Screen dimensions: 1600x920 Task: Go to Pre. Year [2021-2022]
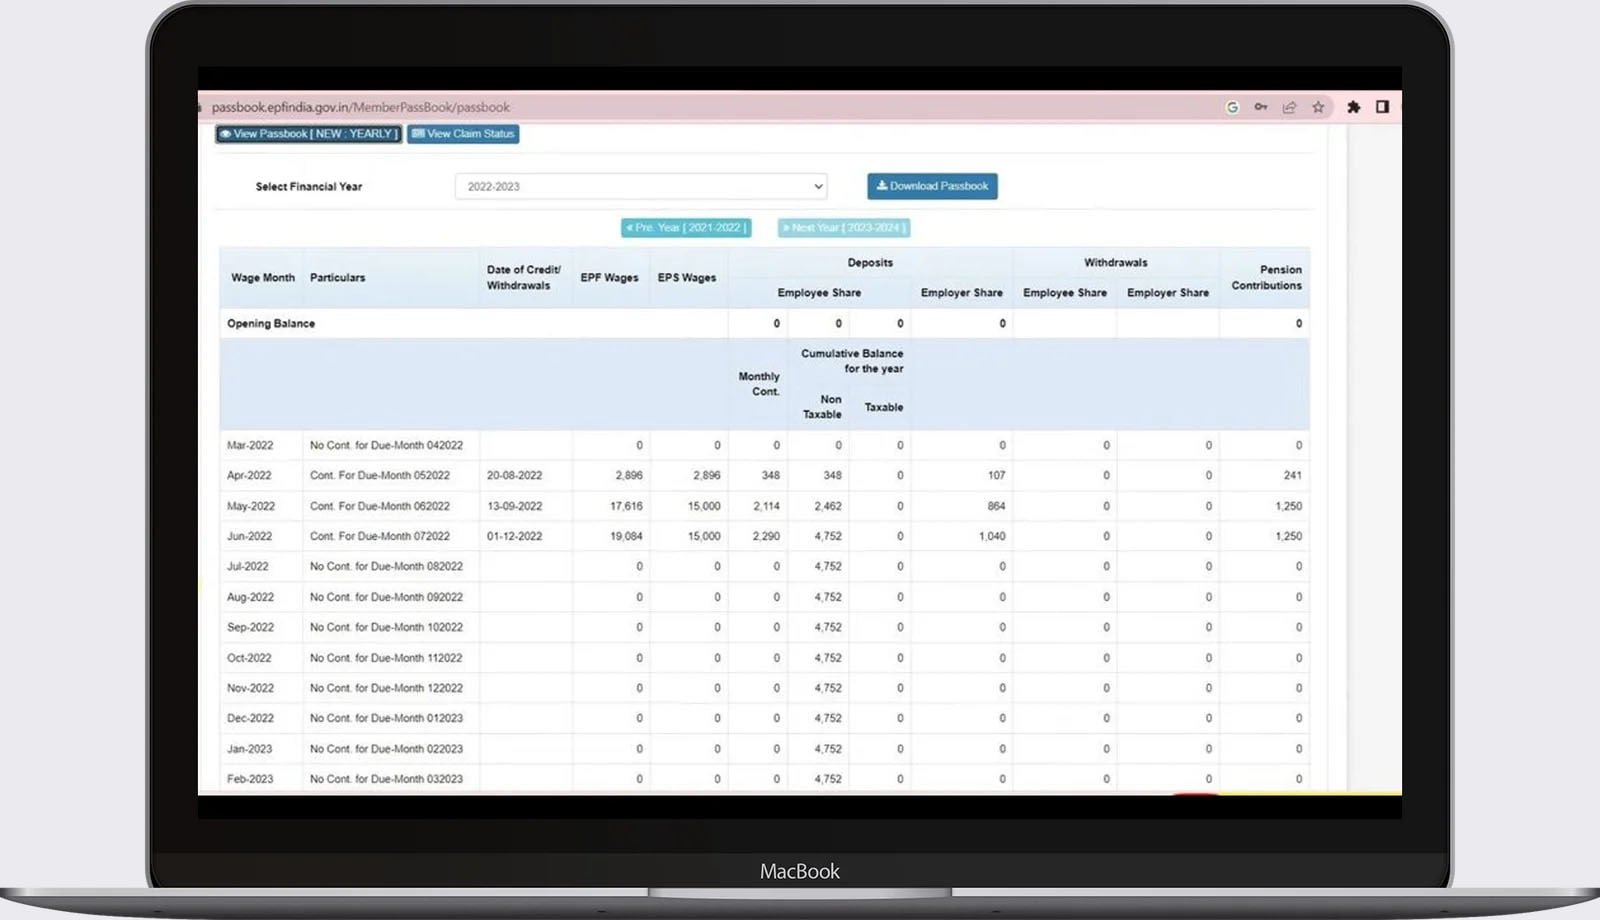click(686, 228)
